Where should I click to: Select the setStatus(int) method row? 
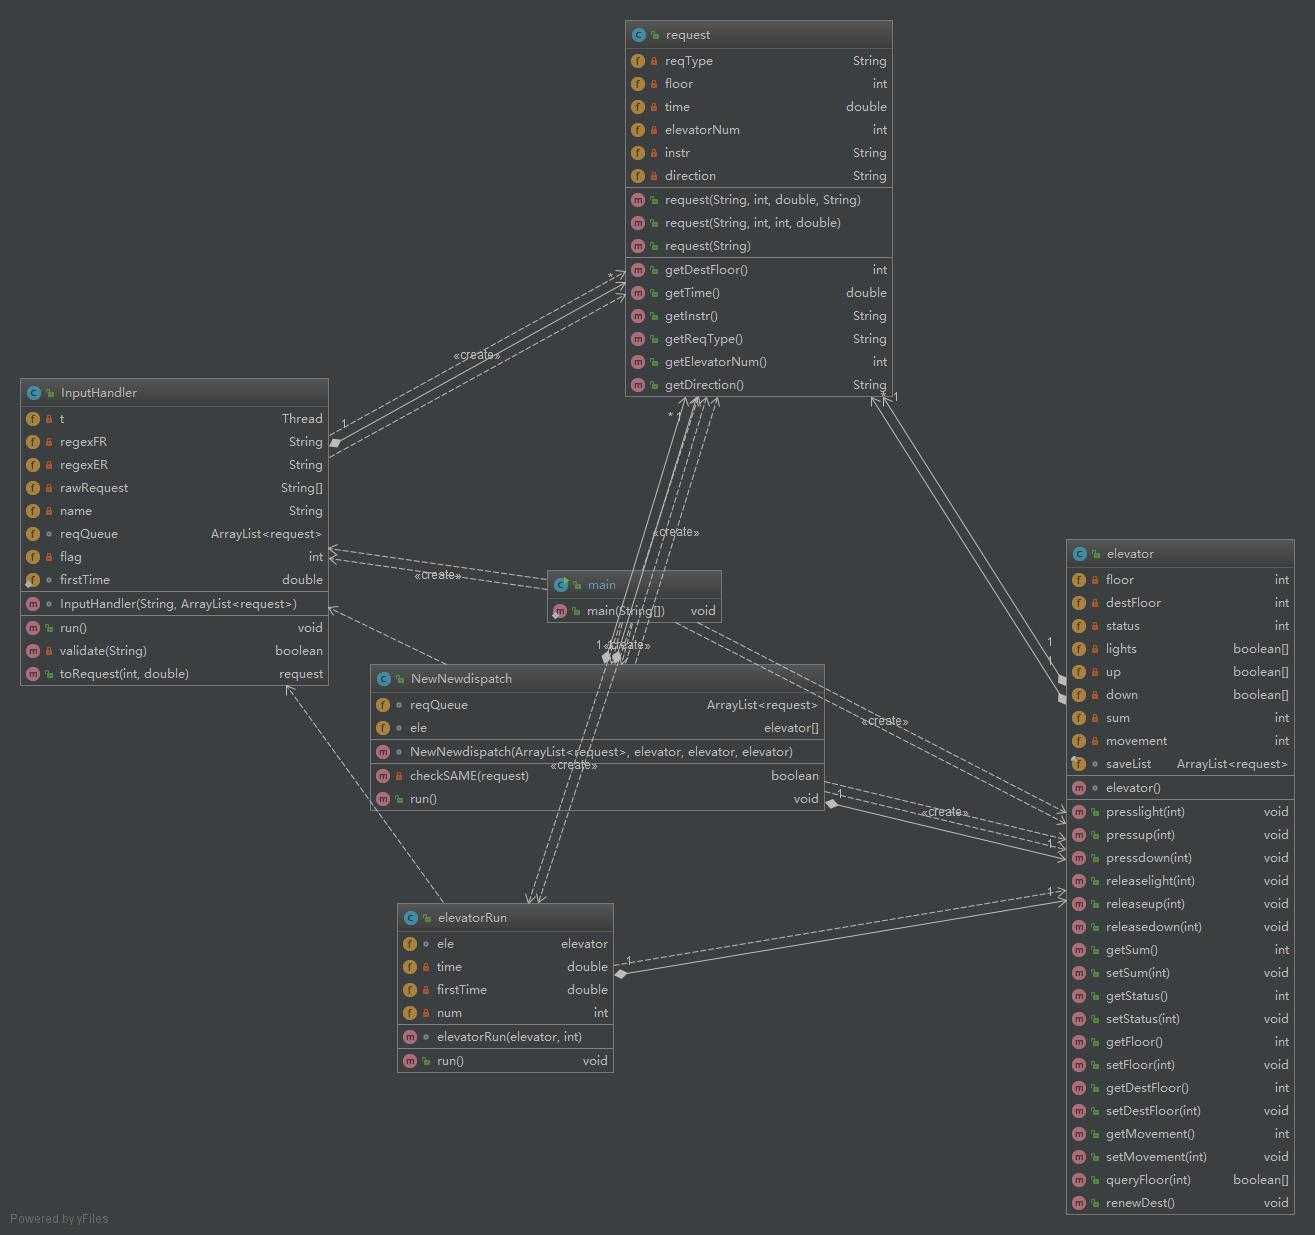[1180, 1019]
